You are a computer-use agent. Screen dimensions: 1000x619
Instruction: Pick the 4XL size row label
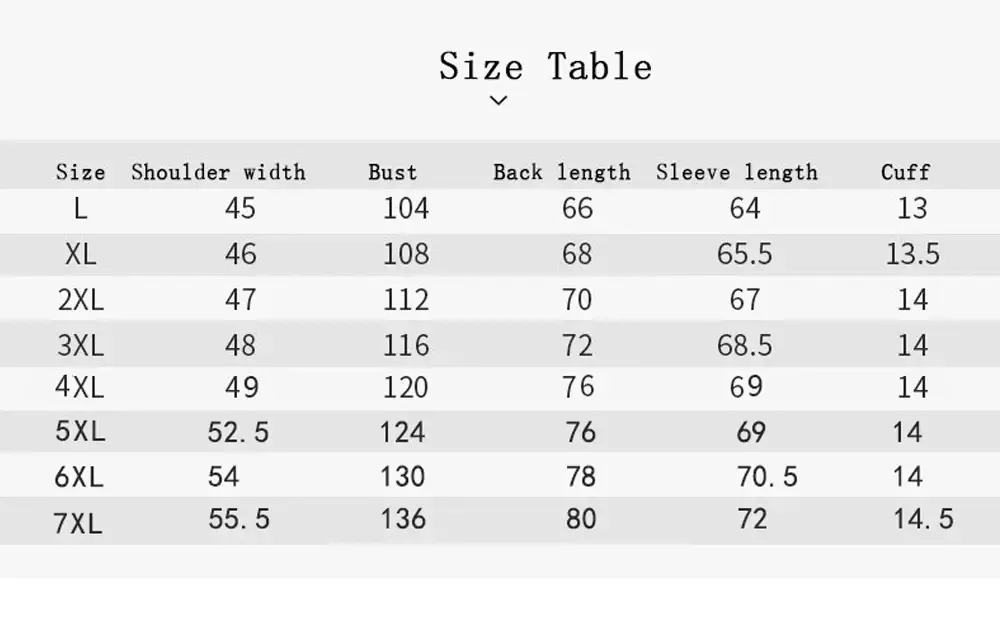coord(80,387)
